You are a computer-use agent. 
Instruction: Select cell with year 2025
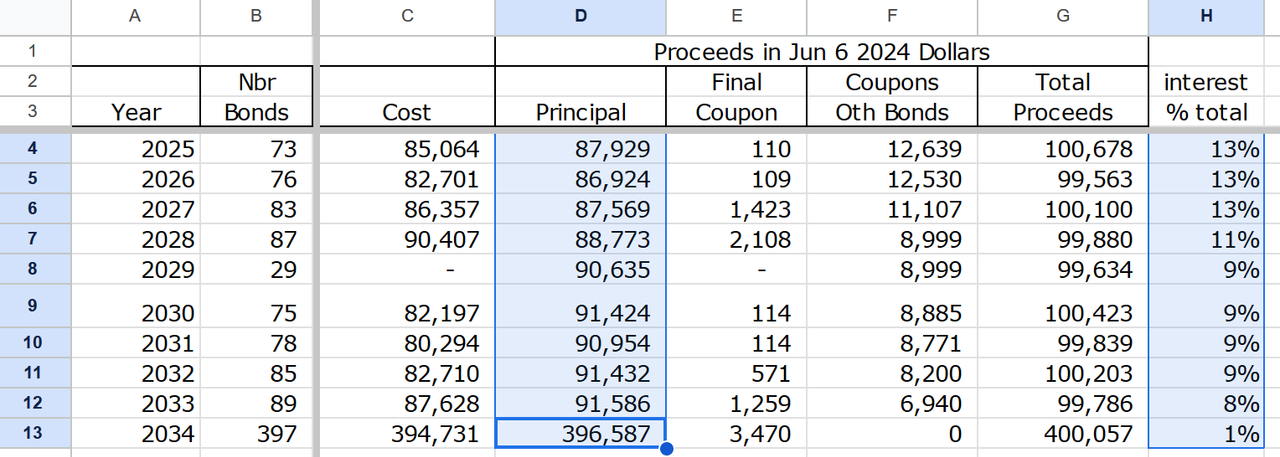(135, 150)
